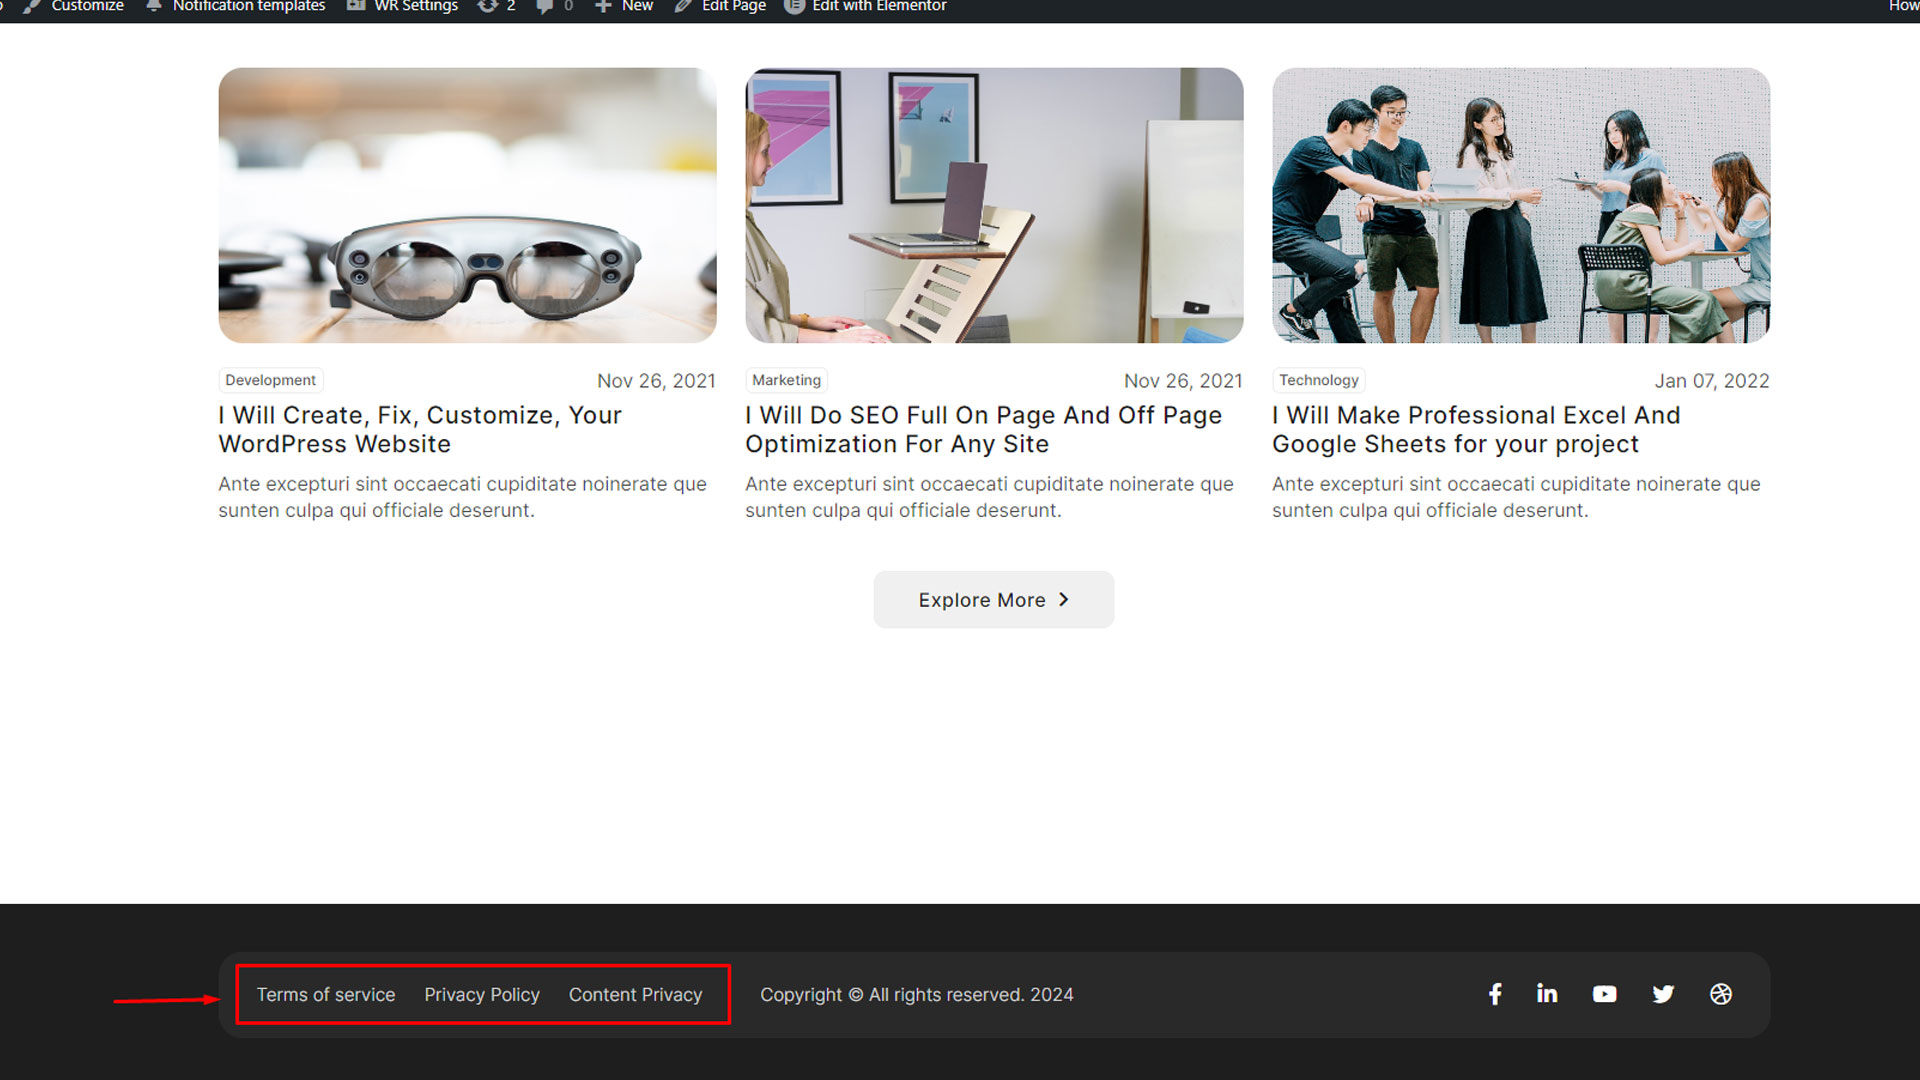Viewport: 1920px width, 1080px height.
Task: Click the Explore More button
Action: (x=993, y=600)
